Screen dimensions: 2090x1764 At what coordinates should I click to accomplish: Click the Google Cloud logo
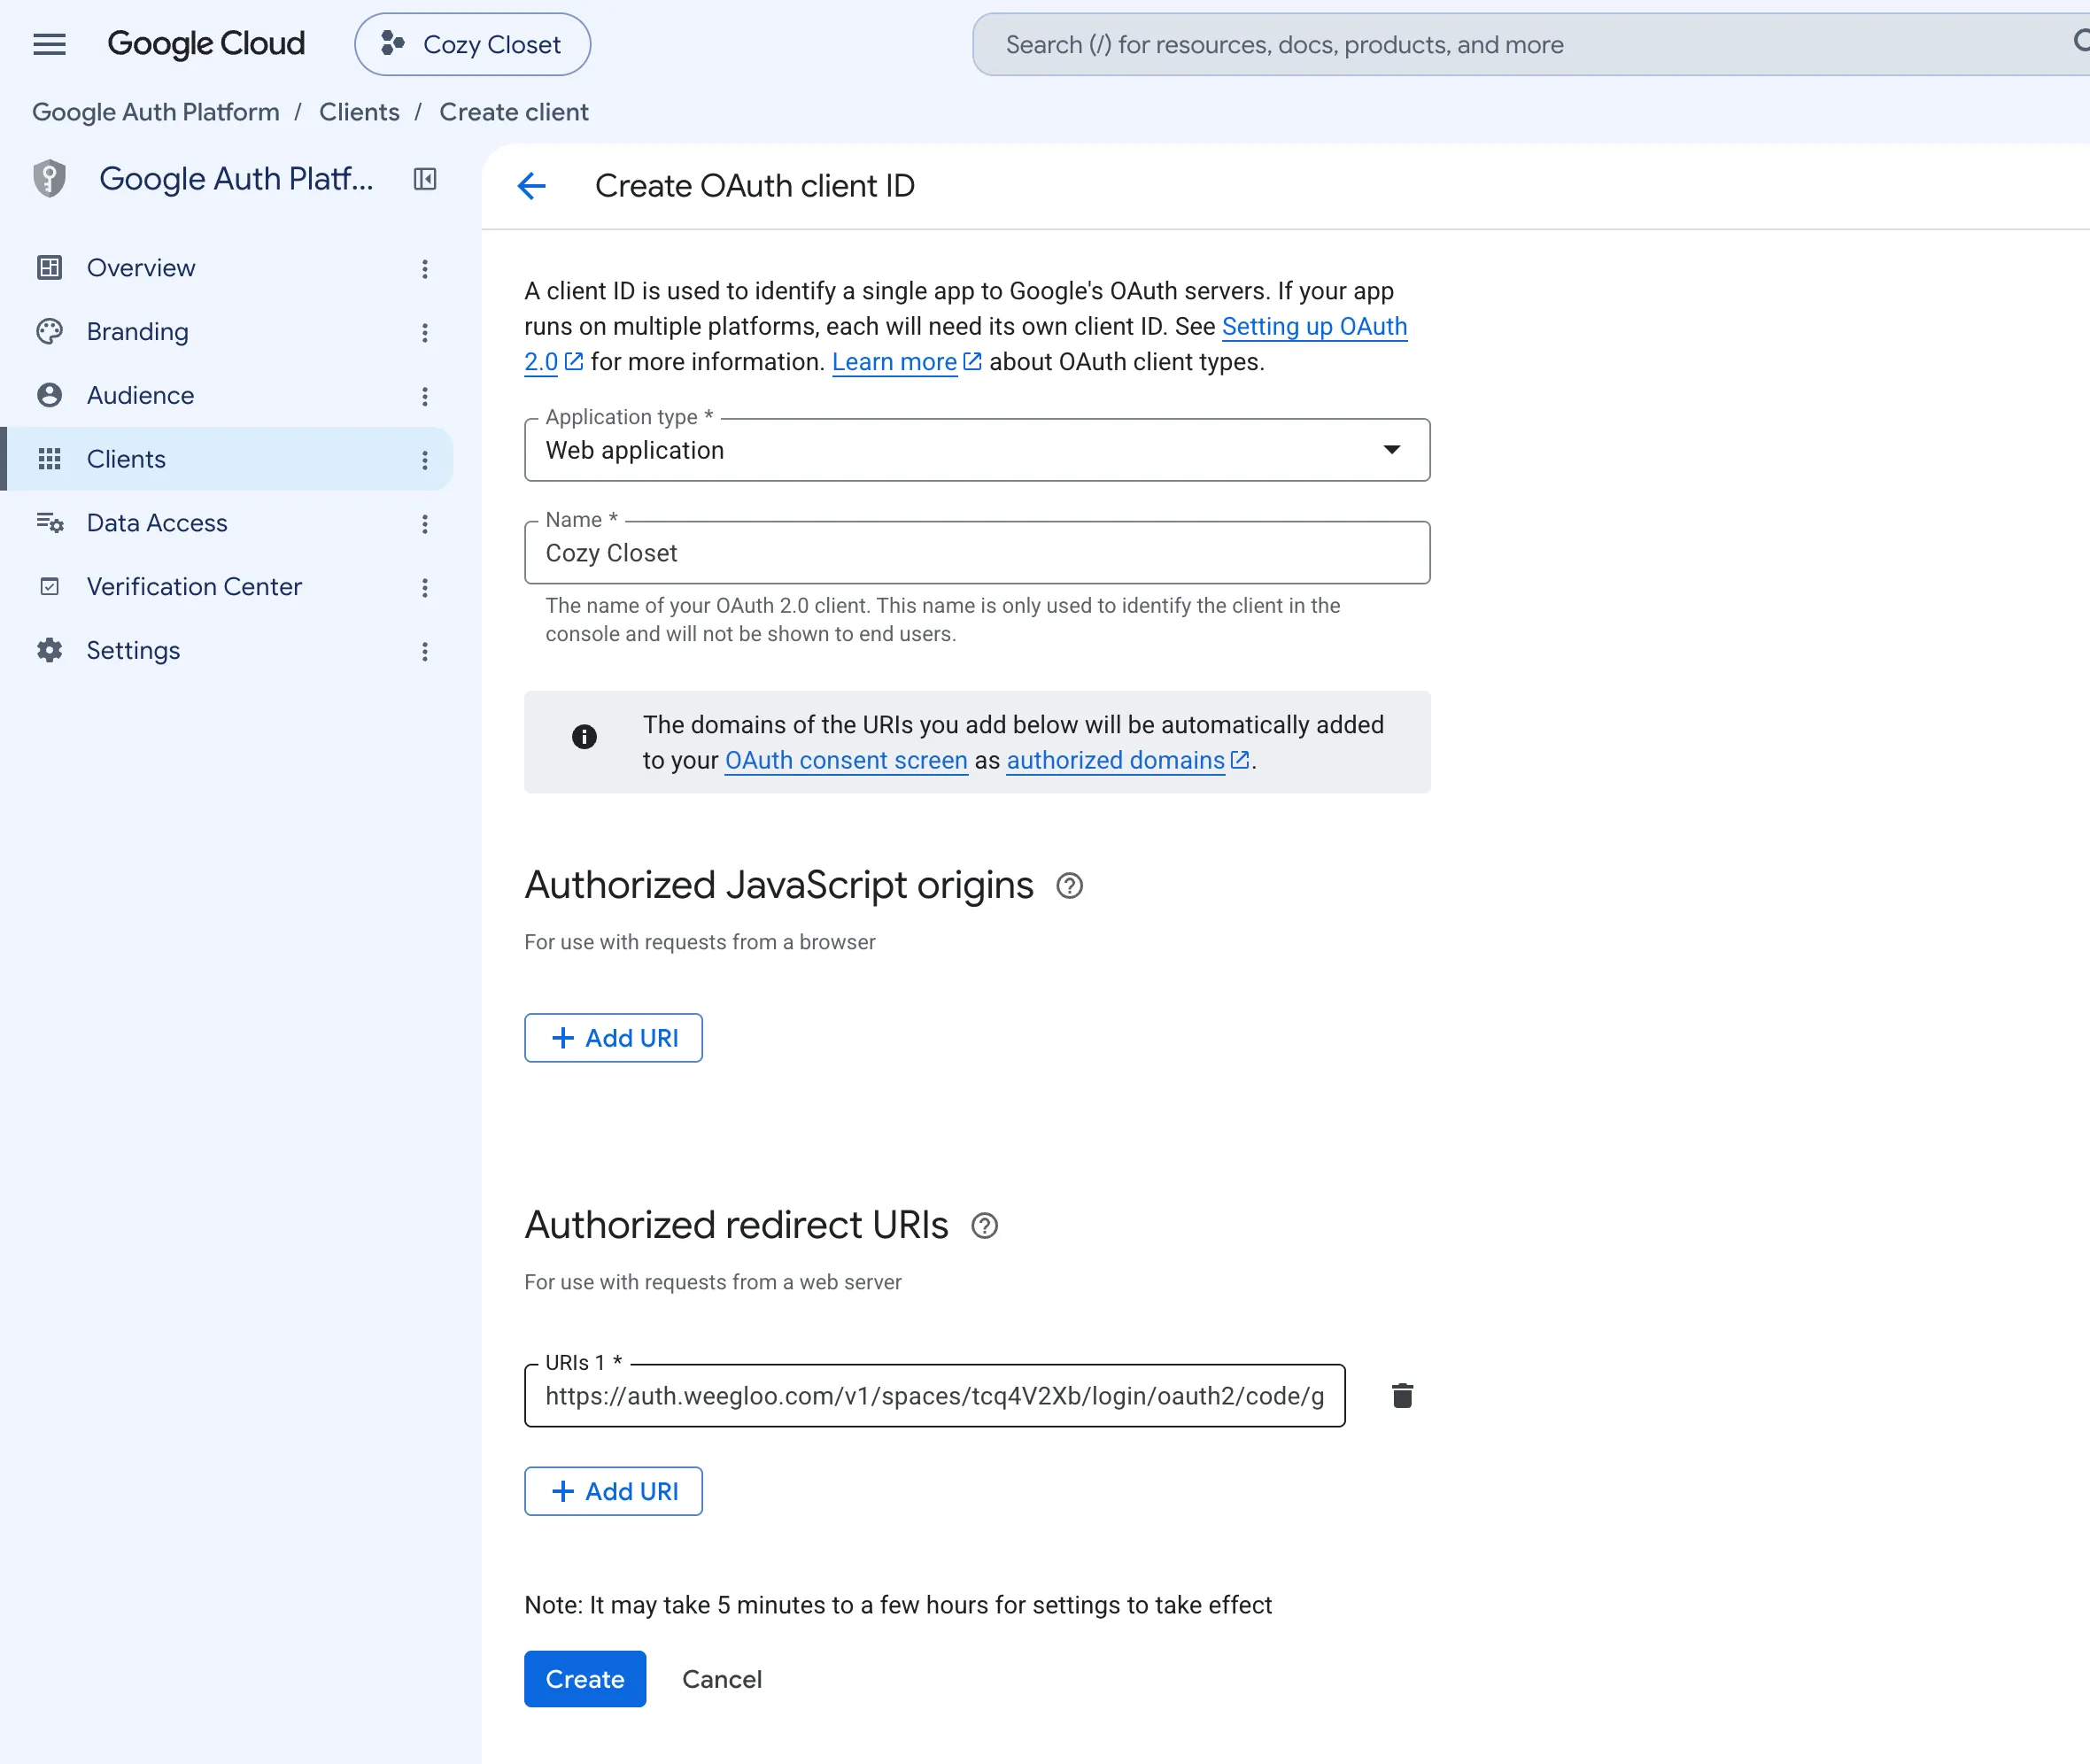(206, 44)
